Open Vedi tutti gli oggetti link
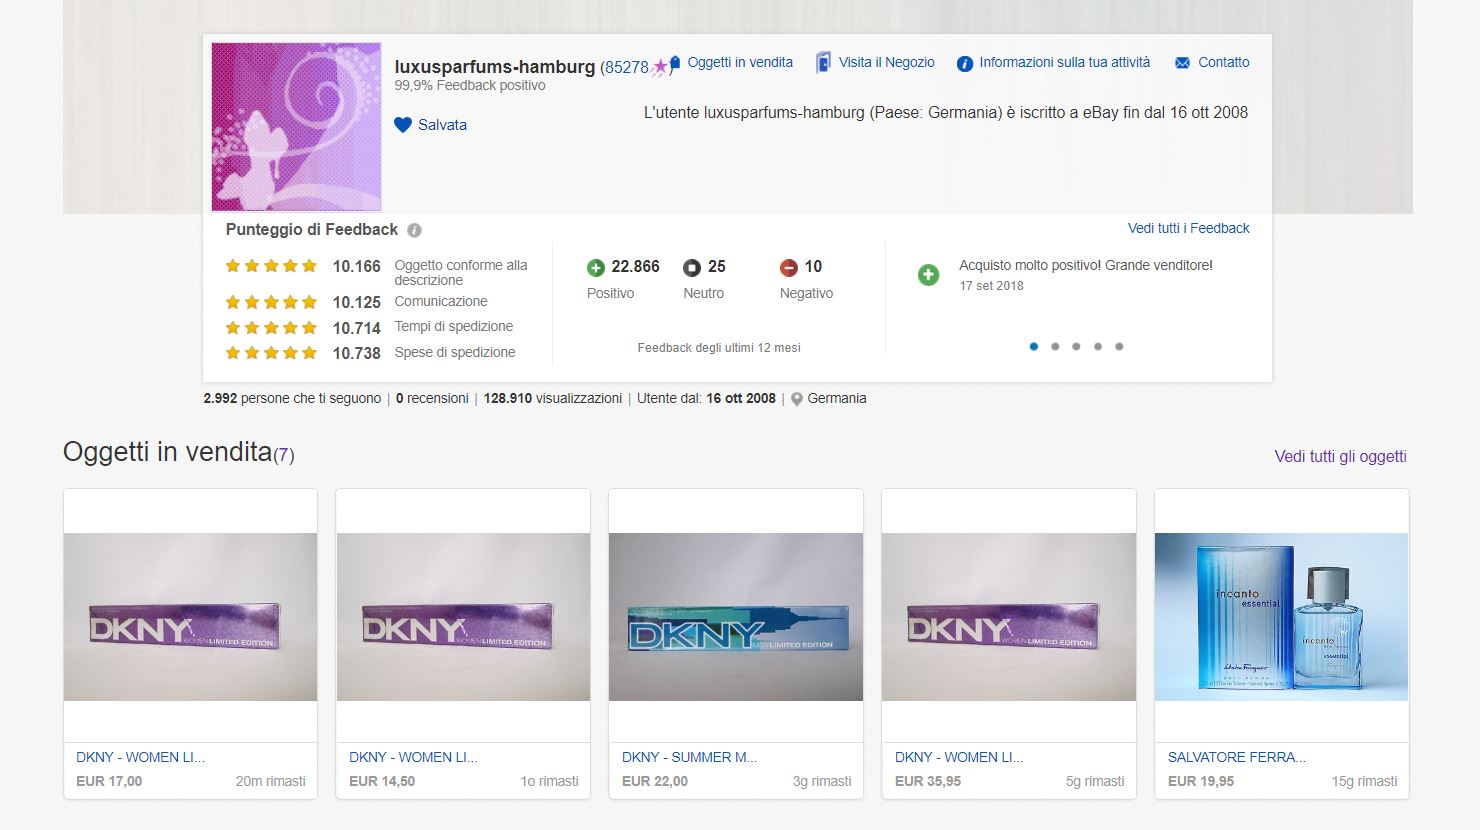Viewport: 1480px width, 830px height. (x=1340, y=456)
